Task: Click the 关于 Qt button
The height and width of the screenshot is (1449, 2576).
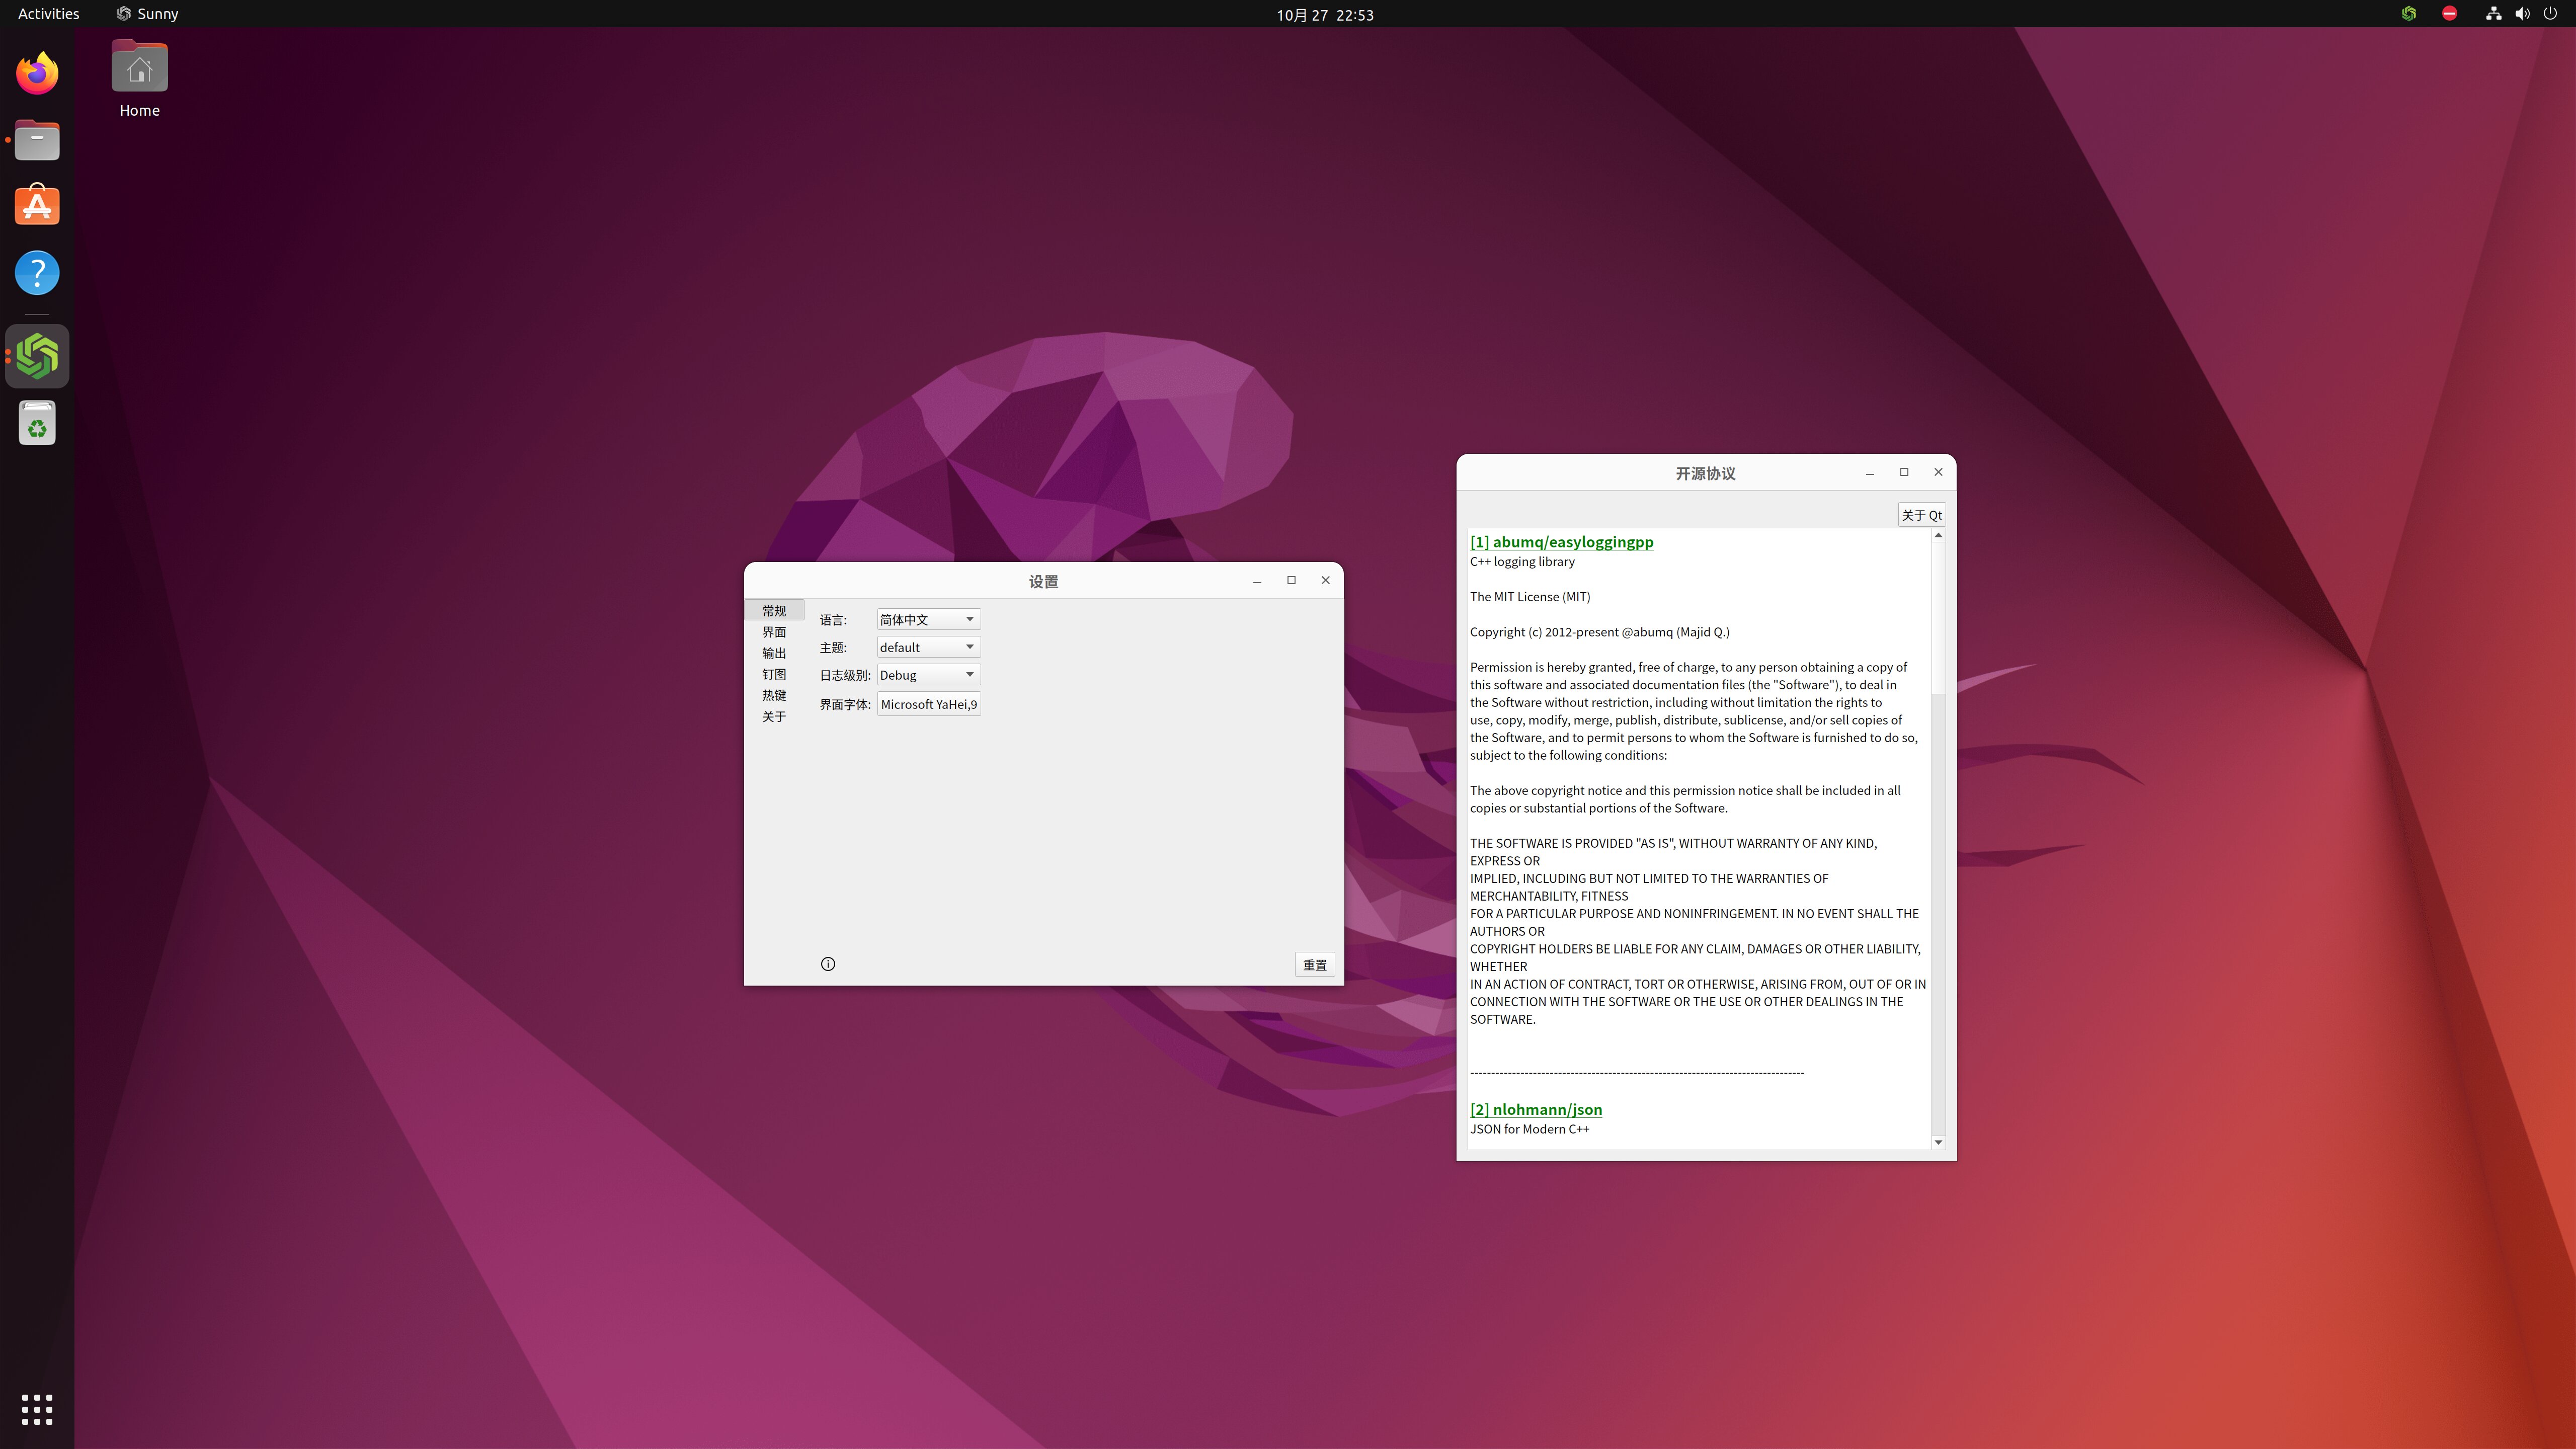Action: pos(1921,515)
